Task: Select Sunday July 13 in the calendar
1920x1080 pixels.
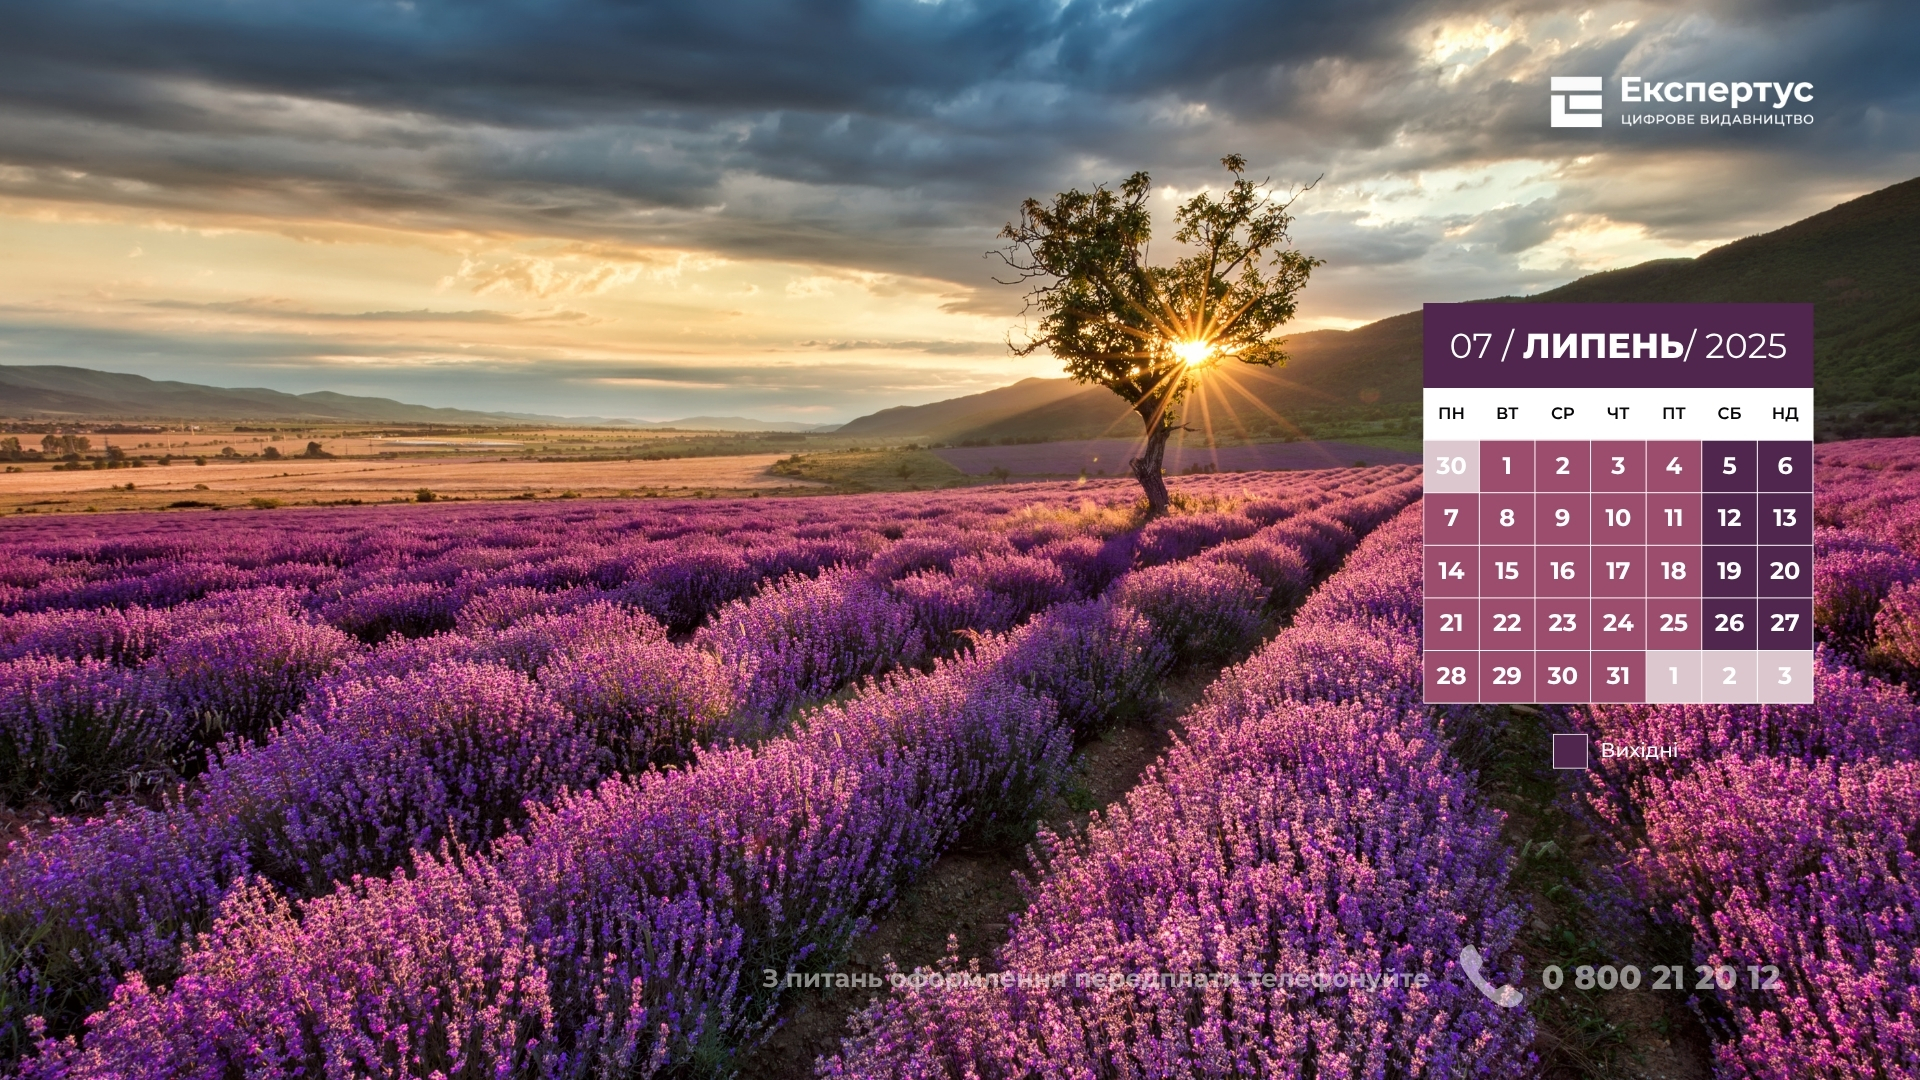Action: pyautogui.click(x=1785, y=518)
